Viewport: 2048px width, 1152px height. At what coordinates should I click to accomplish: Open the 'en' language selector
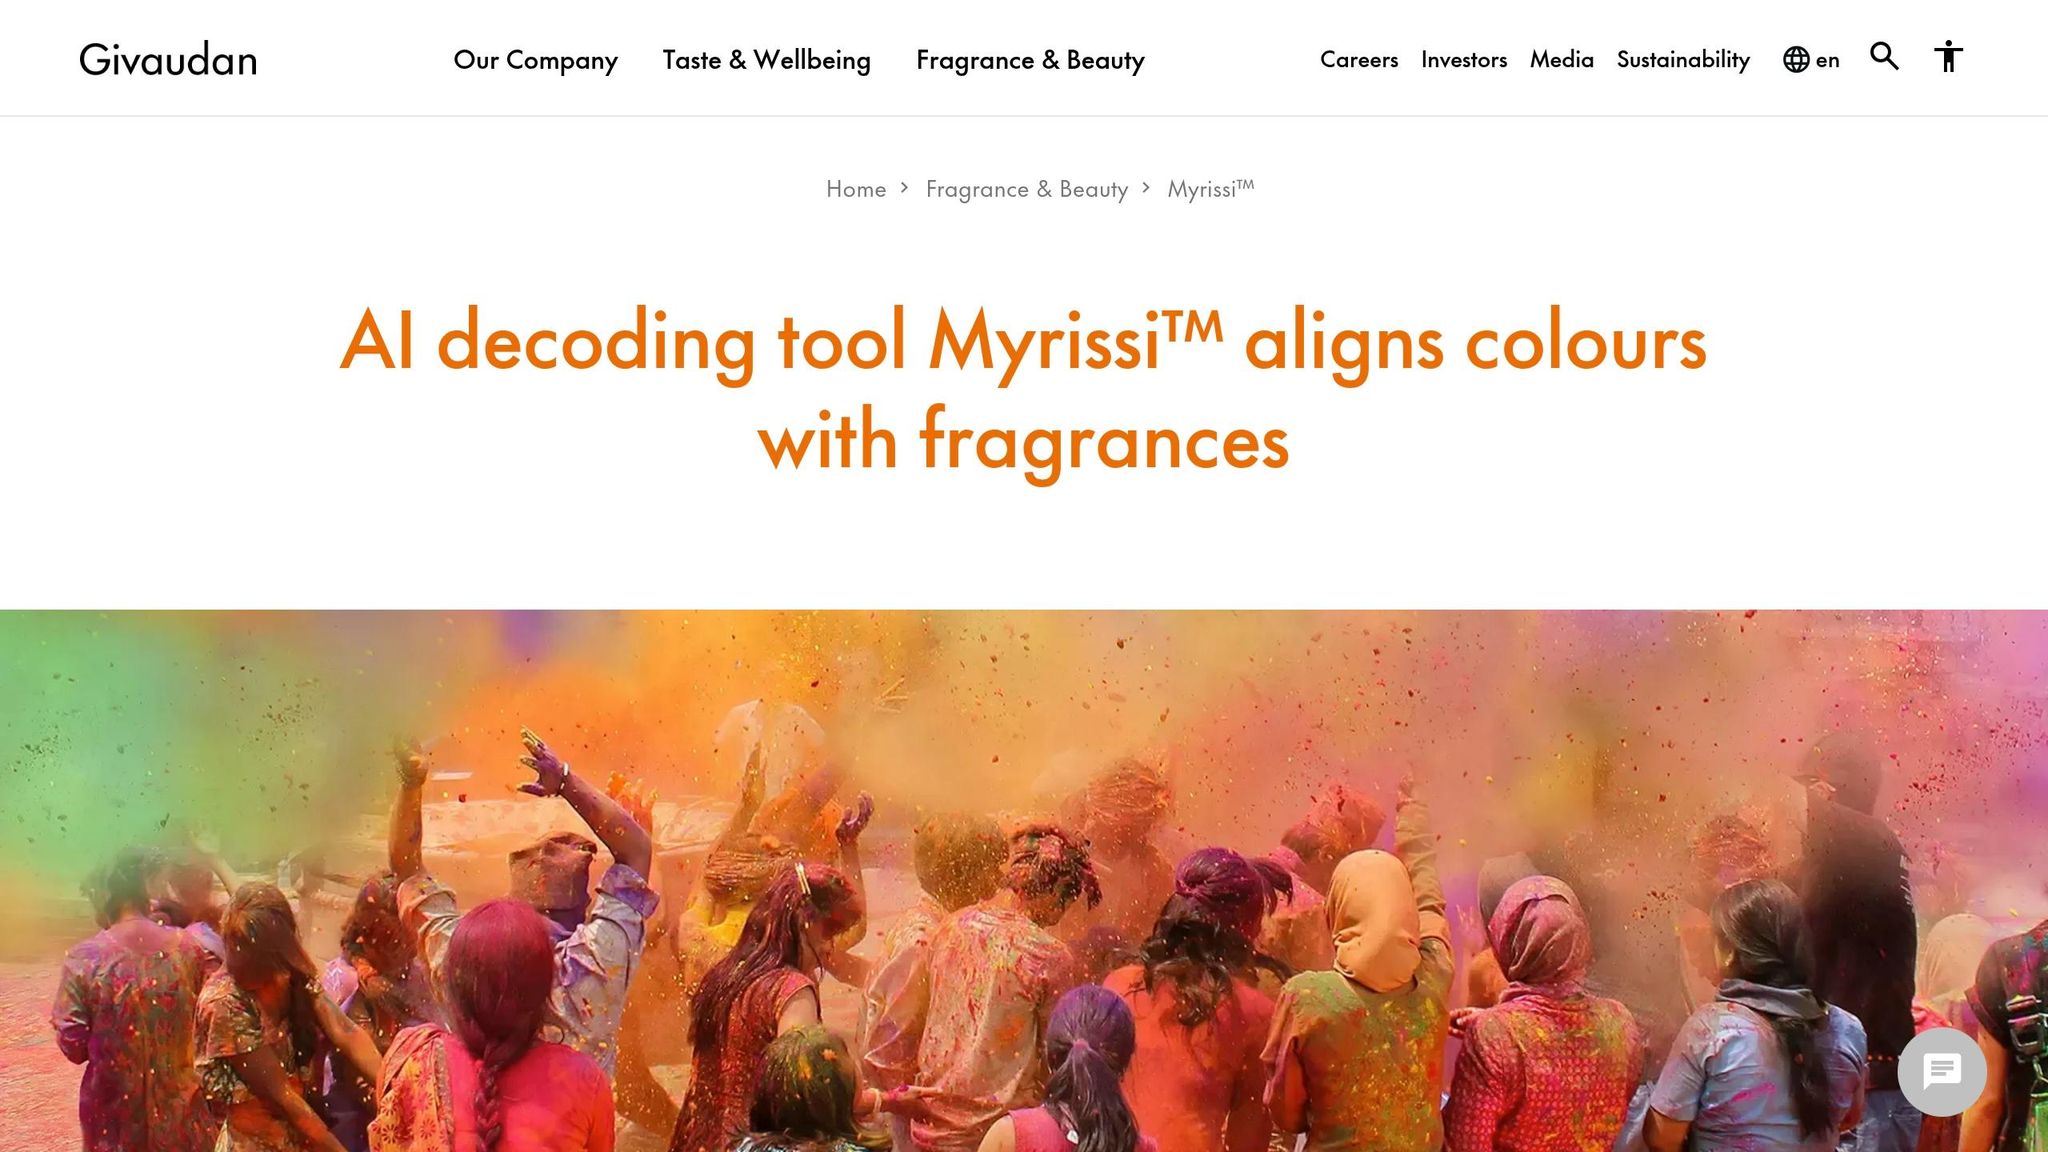pos(1827,60)
